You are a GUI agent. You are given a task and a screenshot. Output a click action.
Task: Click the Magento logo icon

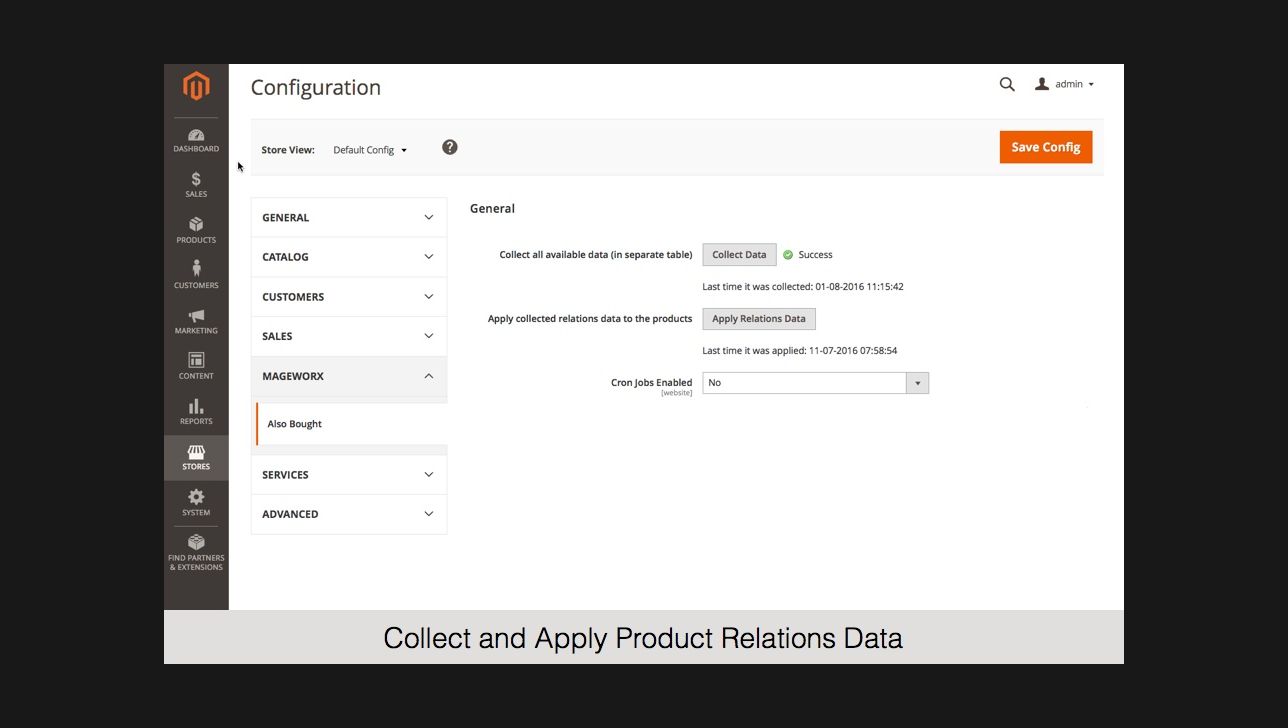[x=196, y=87]
